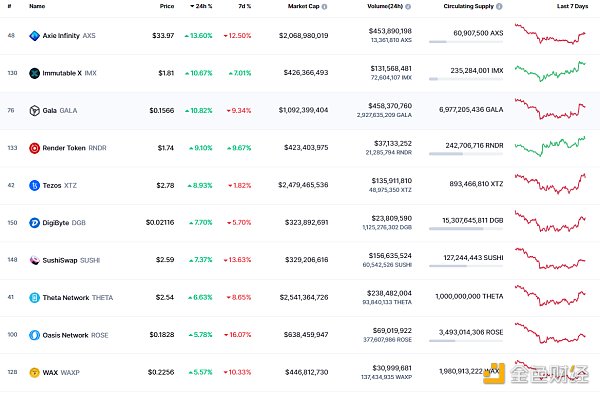This screenshot has height=395, width=600.
Task: Open Market Cap info tooltip icon
Action: 324,7
